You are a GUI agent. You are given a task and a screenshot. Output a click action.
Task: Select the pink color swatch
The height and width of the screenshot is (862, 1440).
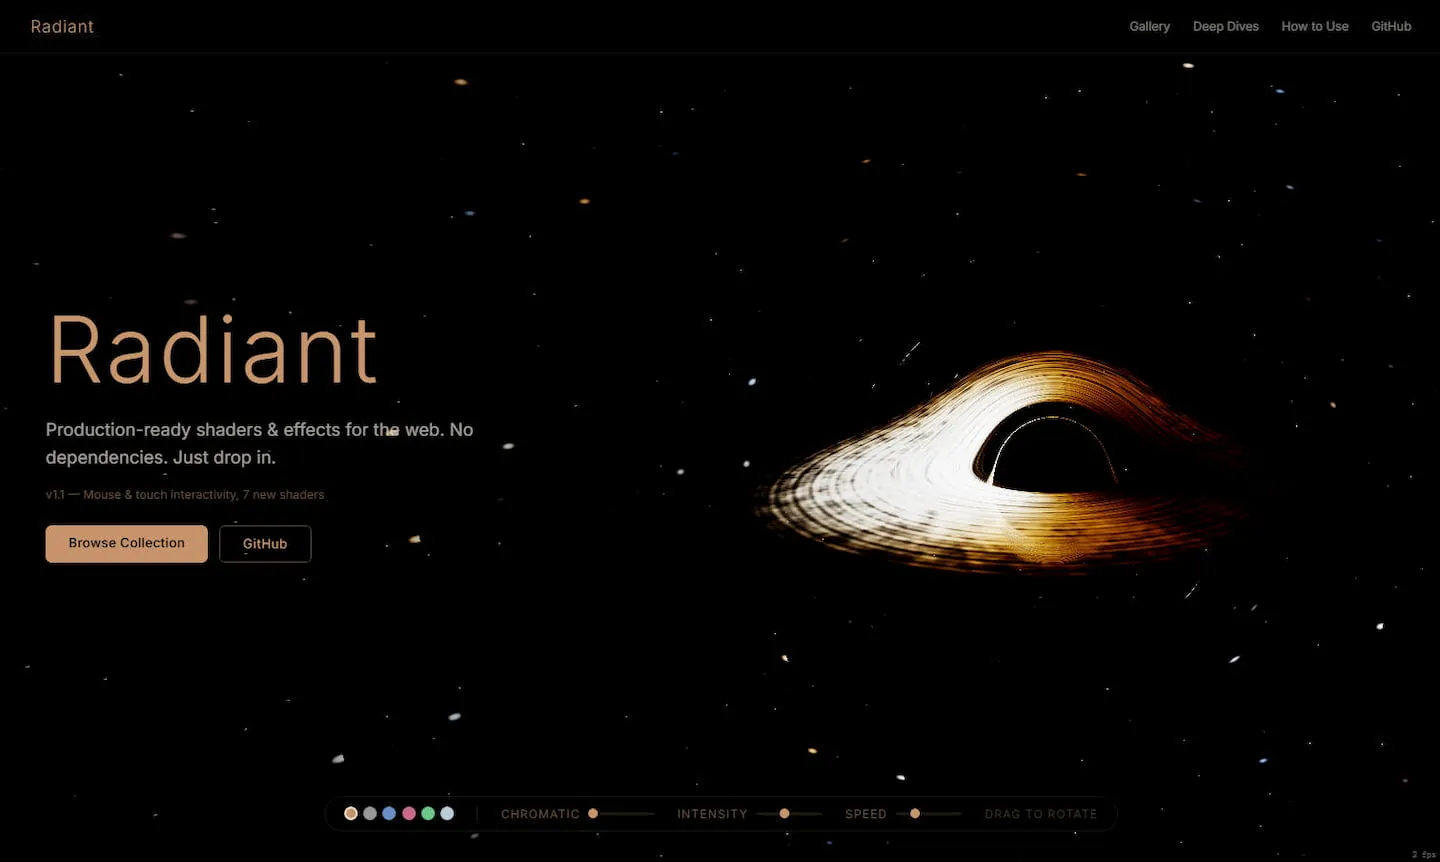(408, 813)
